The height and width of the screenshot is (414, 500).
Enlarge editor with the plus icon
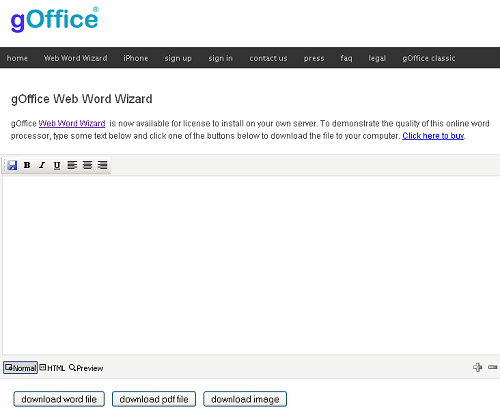[x=477, y=367]
